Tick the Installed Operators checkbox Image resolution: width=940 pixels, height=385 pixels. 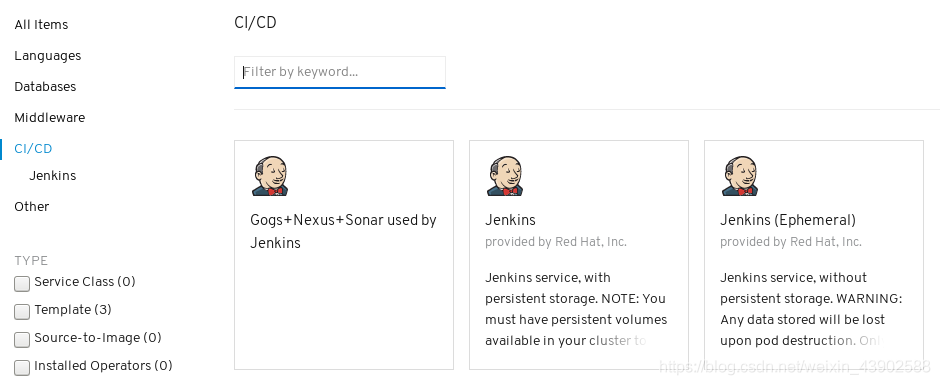pos(22,367)
